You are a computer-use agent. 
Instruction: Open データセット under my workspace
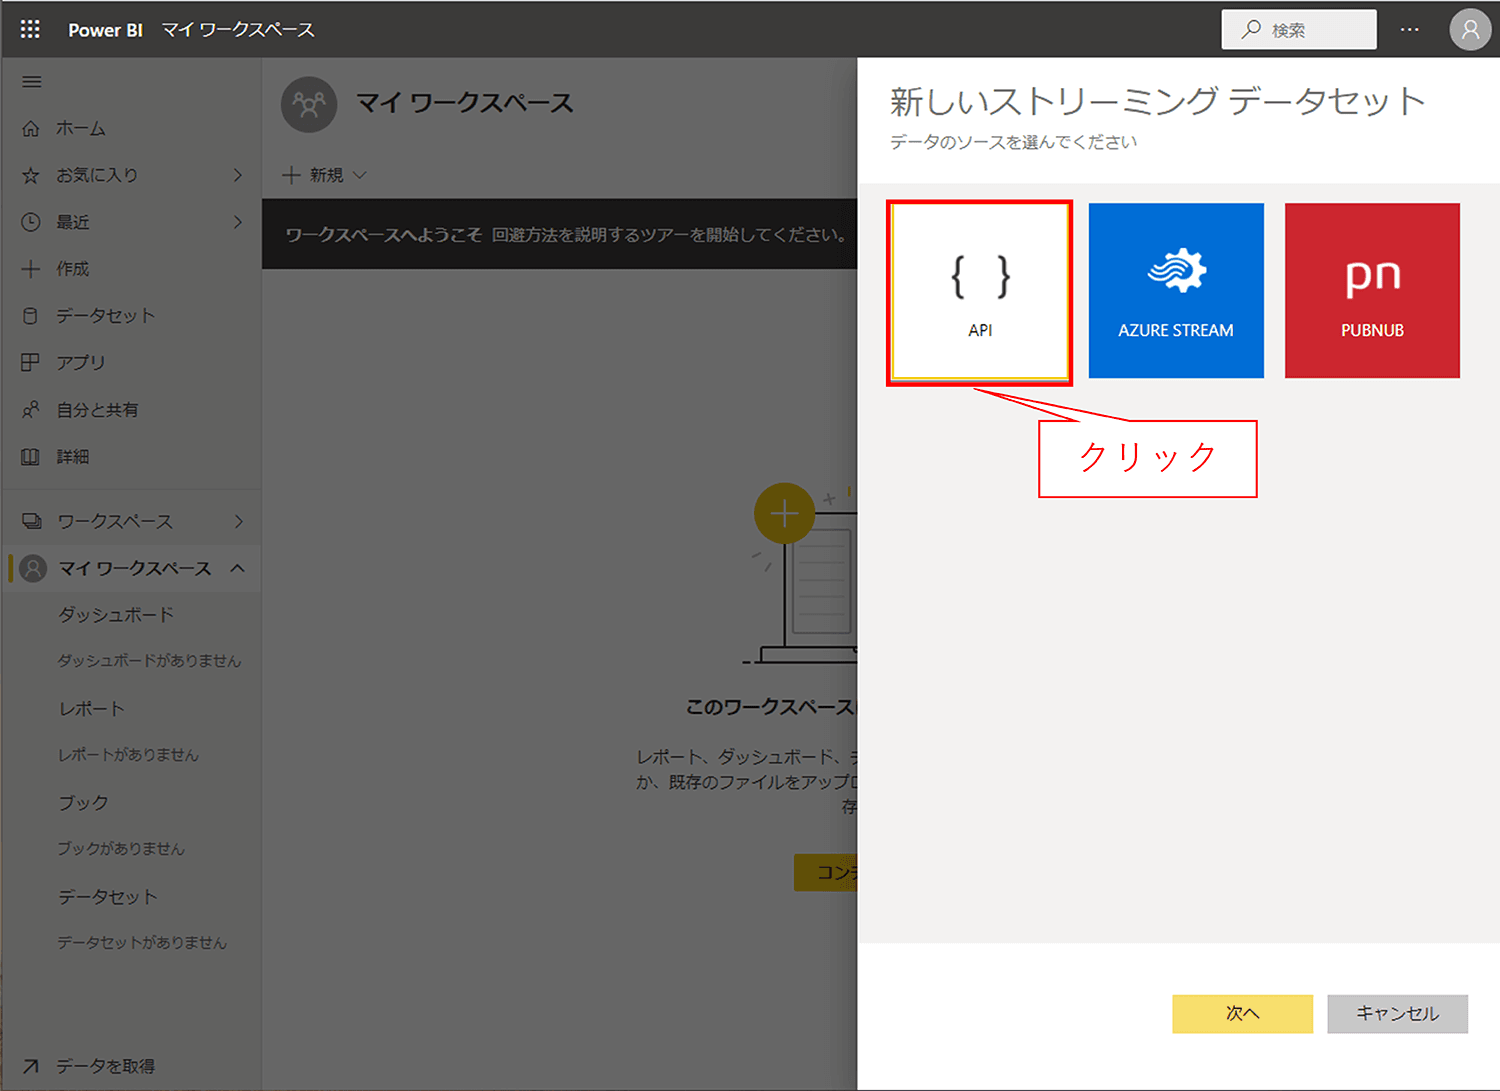(x=108, y=897)
